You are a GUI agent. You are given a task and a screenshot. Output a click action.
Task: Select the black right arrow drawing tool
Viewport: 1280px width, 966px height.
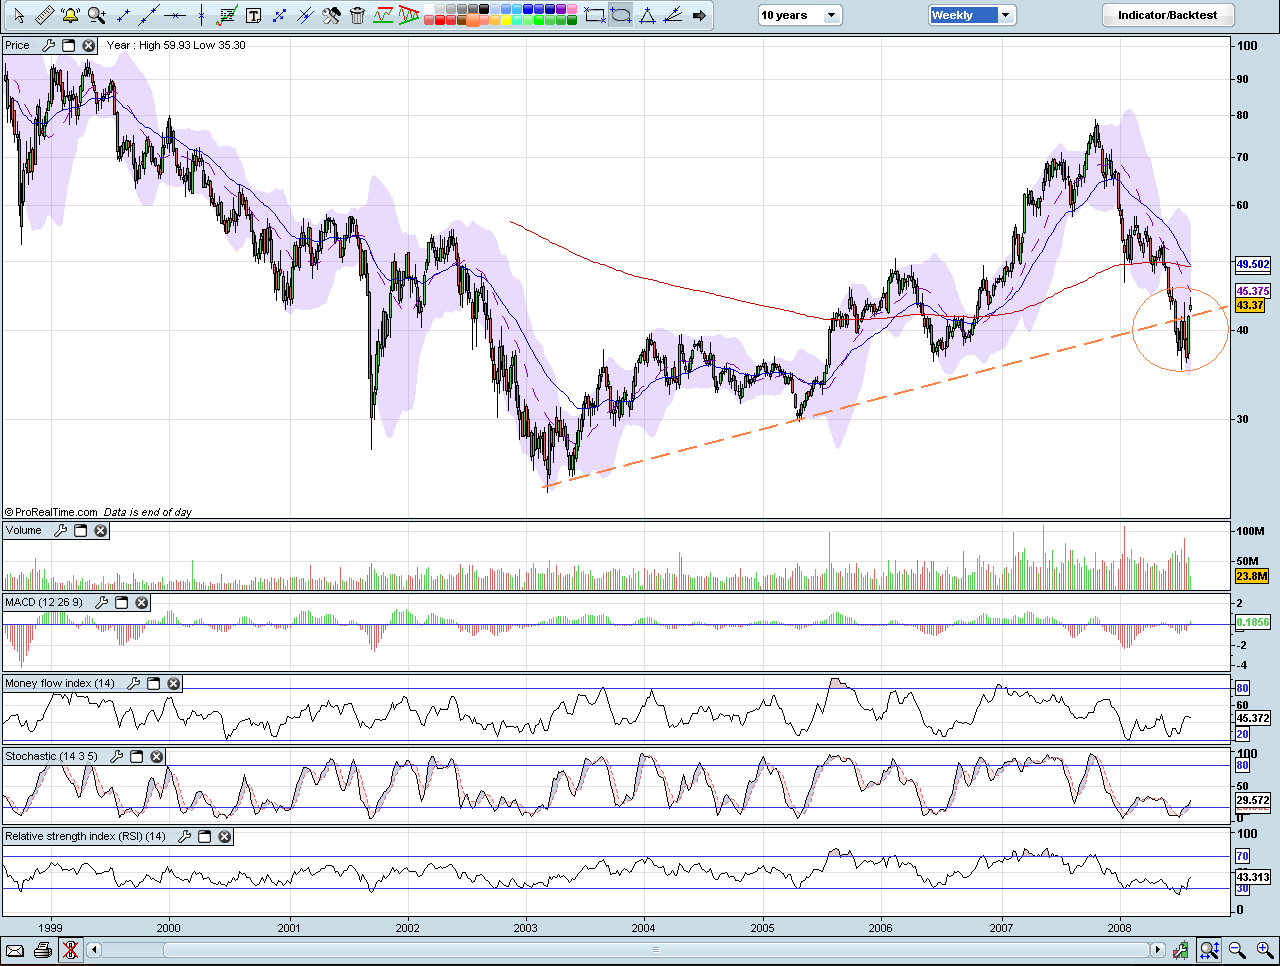(699, 15)
